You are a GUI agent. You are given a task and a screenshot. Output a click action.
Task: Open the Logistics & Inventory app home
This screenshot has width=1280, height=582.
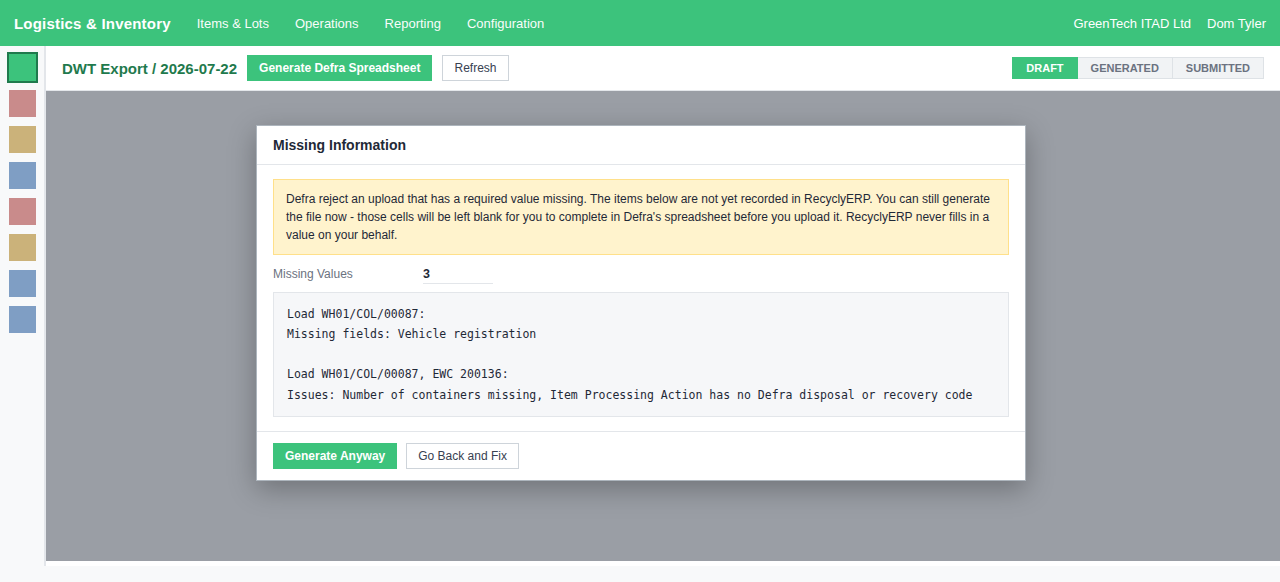click(92, 23)
